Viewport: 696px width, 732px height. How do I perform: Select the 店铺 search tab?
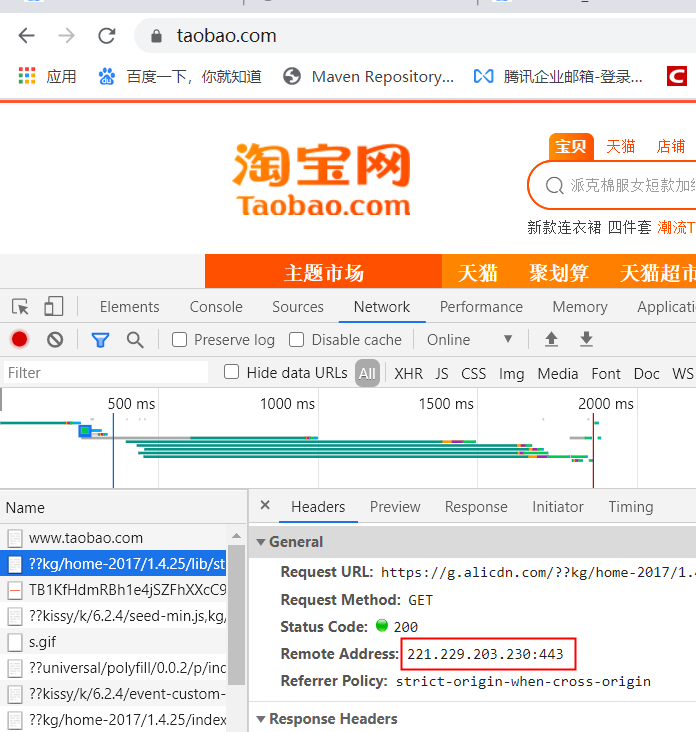pos(671,147)
